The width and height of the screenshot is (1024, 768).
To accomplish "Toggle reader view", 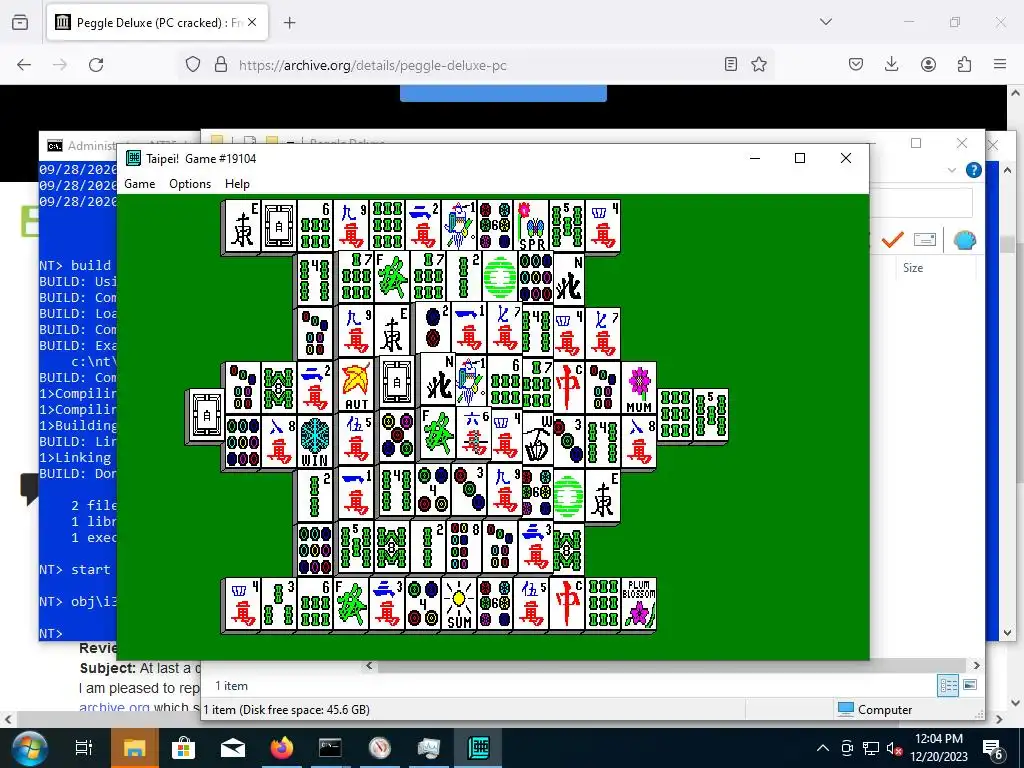I will click(x=731, y=64).
